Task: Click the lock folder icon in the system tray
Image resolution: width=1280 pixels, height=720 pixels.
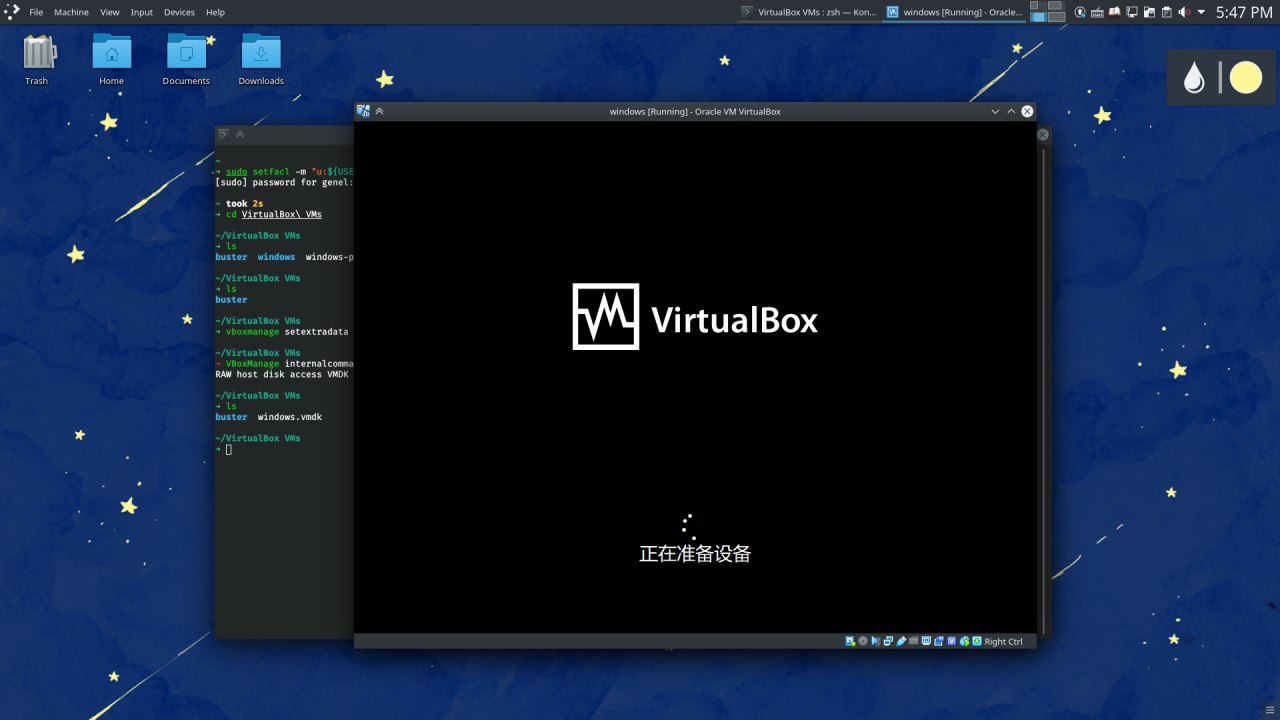Action: (x=1148, y=12)
